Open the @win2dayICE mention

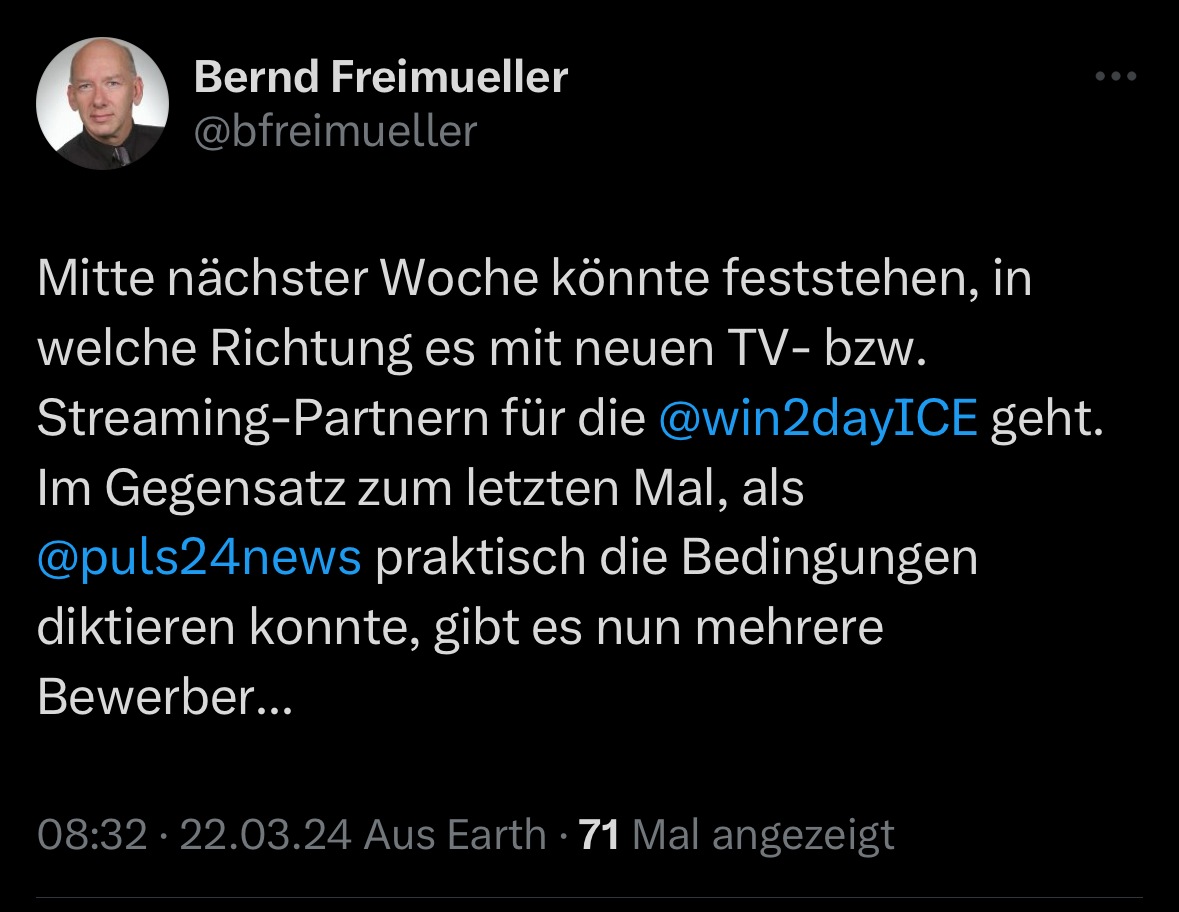(817, 419)
